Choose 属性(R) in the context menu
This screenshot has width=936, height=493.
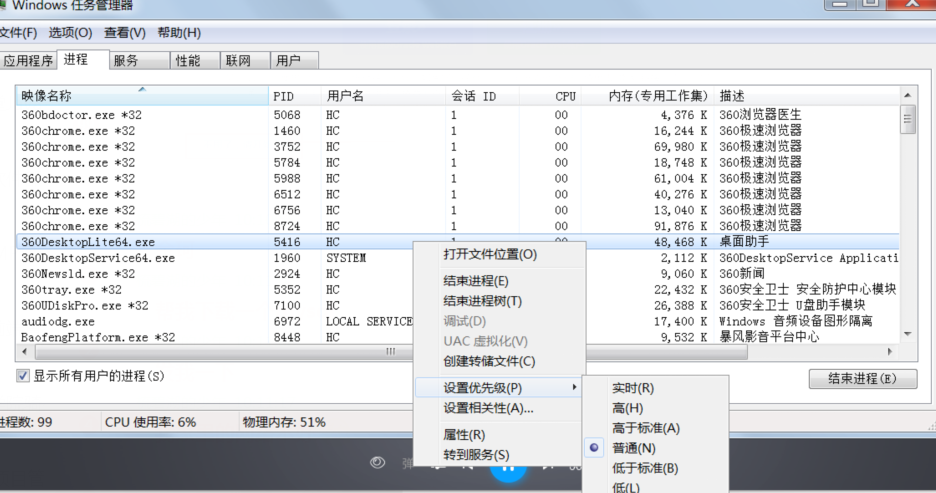tap(499, 435)
